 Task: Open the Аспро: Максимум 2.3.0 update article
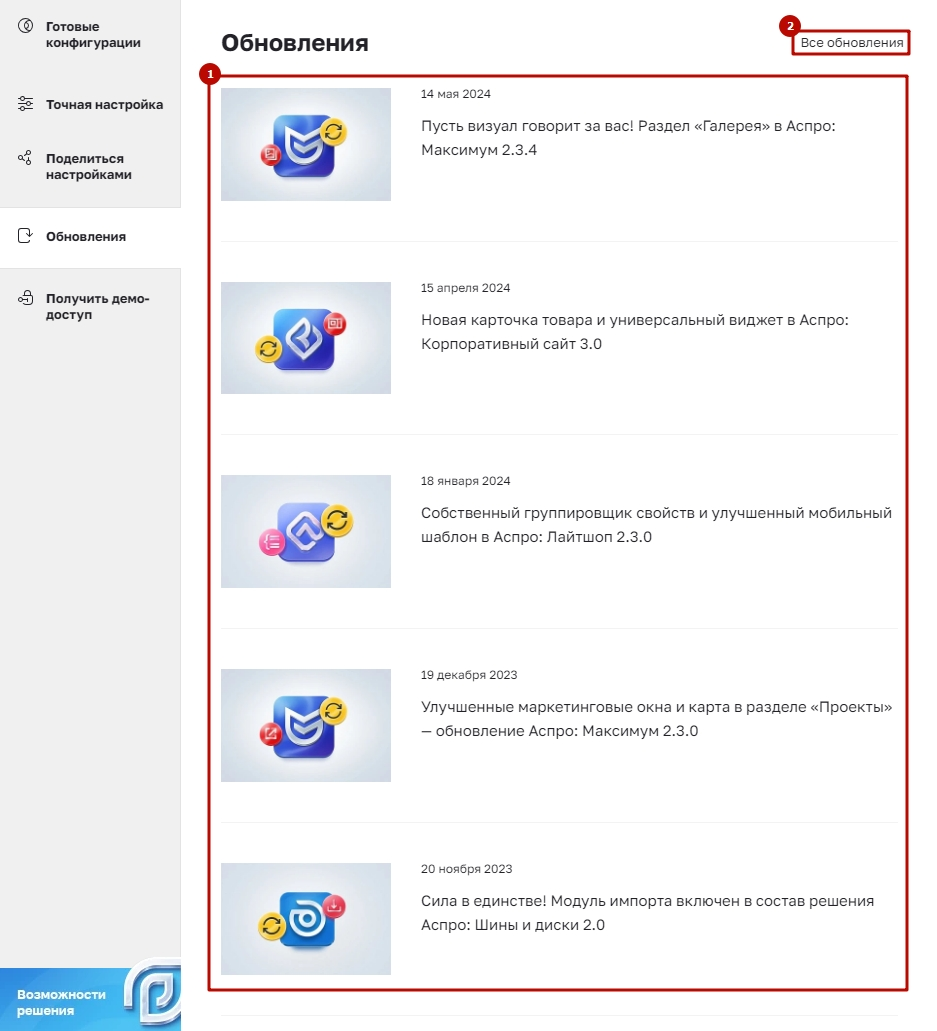click(x=656, y=719)
